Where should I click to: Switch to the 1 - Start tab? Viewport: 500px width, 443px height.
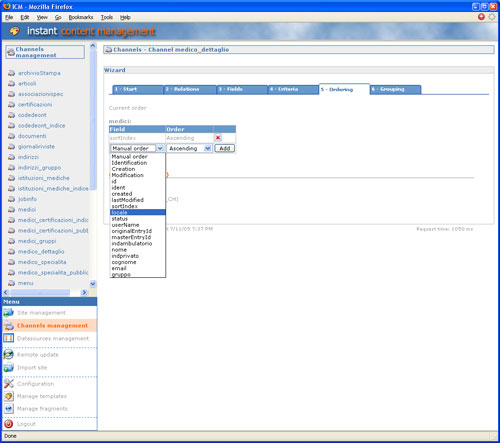[138, 89]
